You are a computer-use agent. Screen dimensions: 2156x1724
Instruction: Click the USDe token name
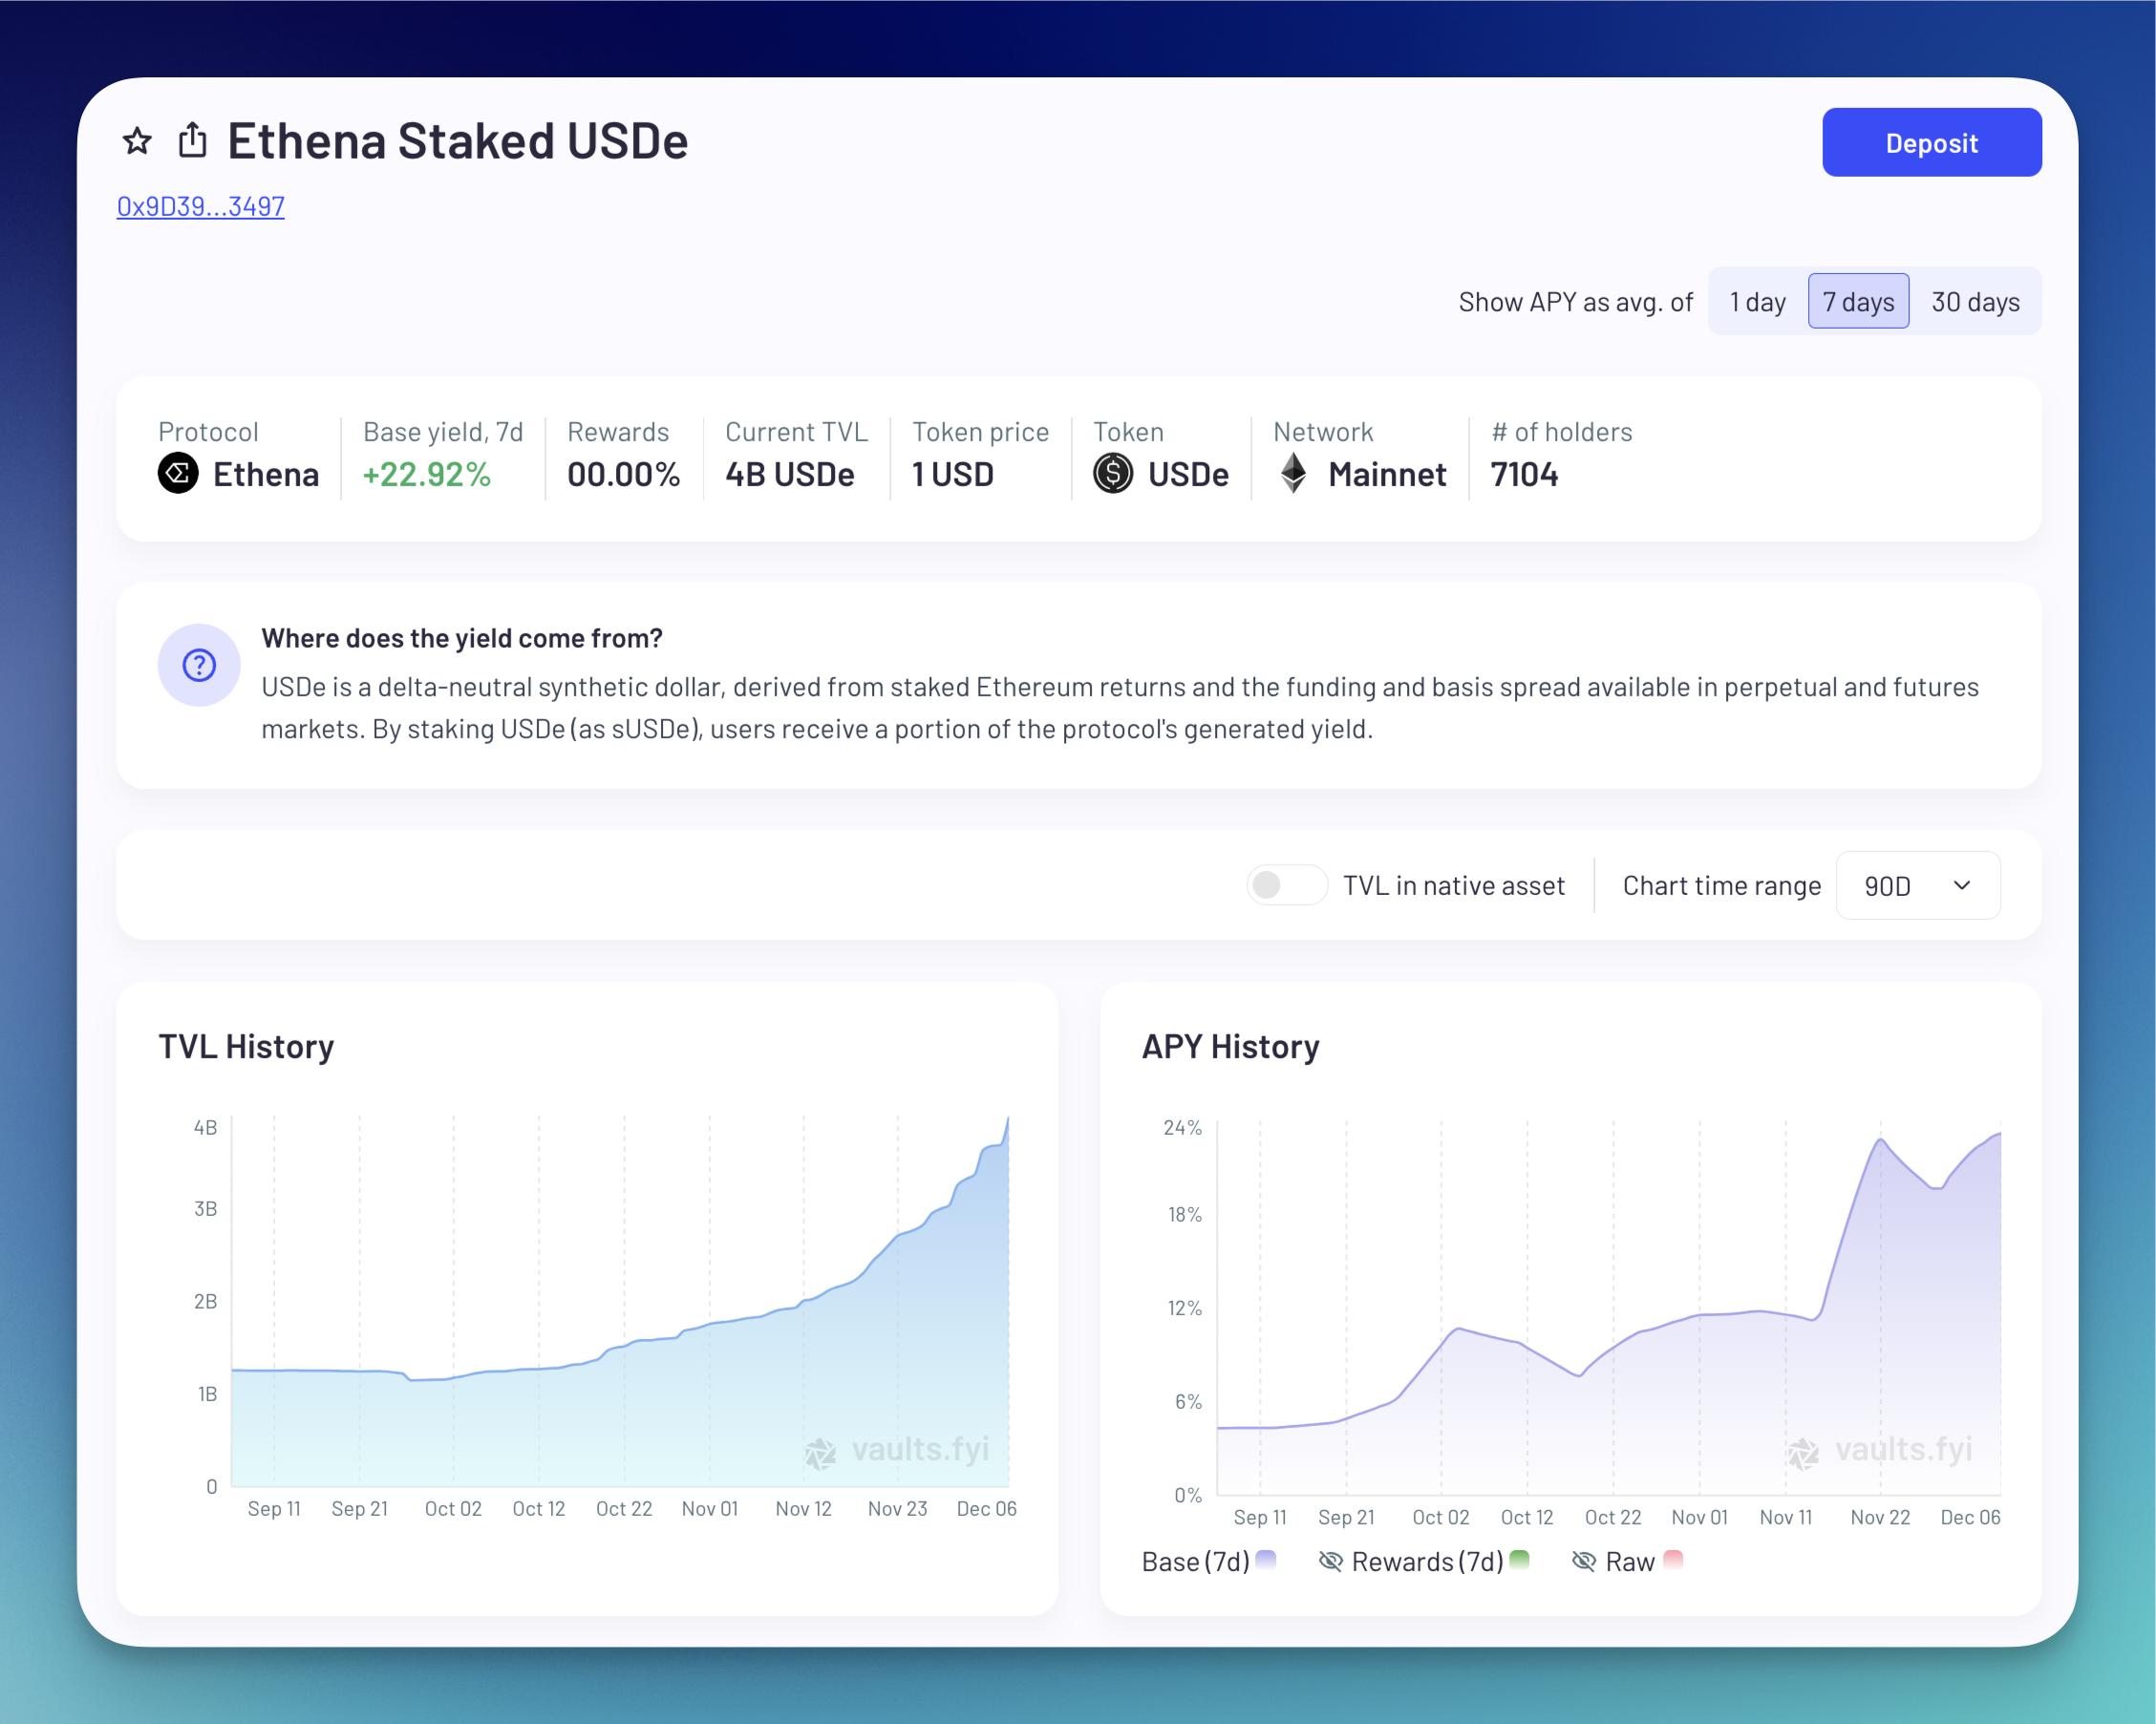click(1188, 474)
